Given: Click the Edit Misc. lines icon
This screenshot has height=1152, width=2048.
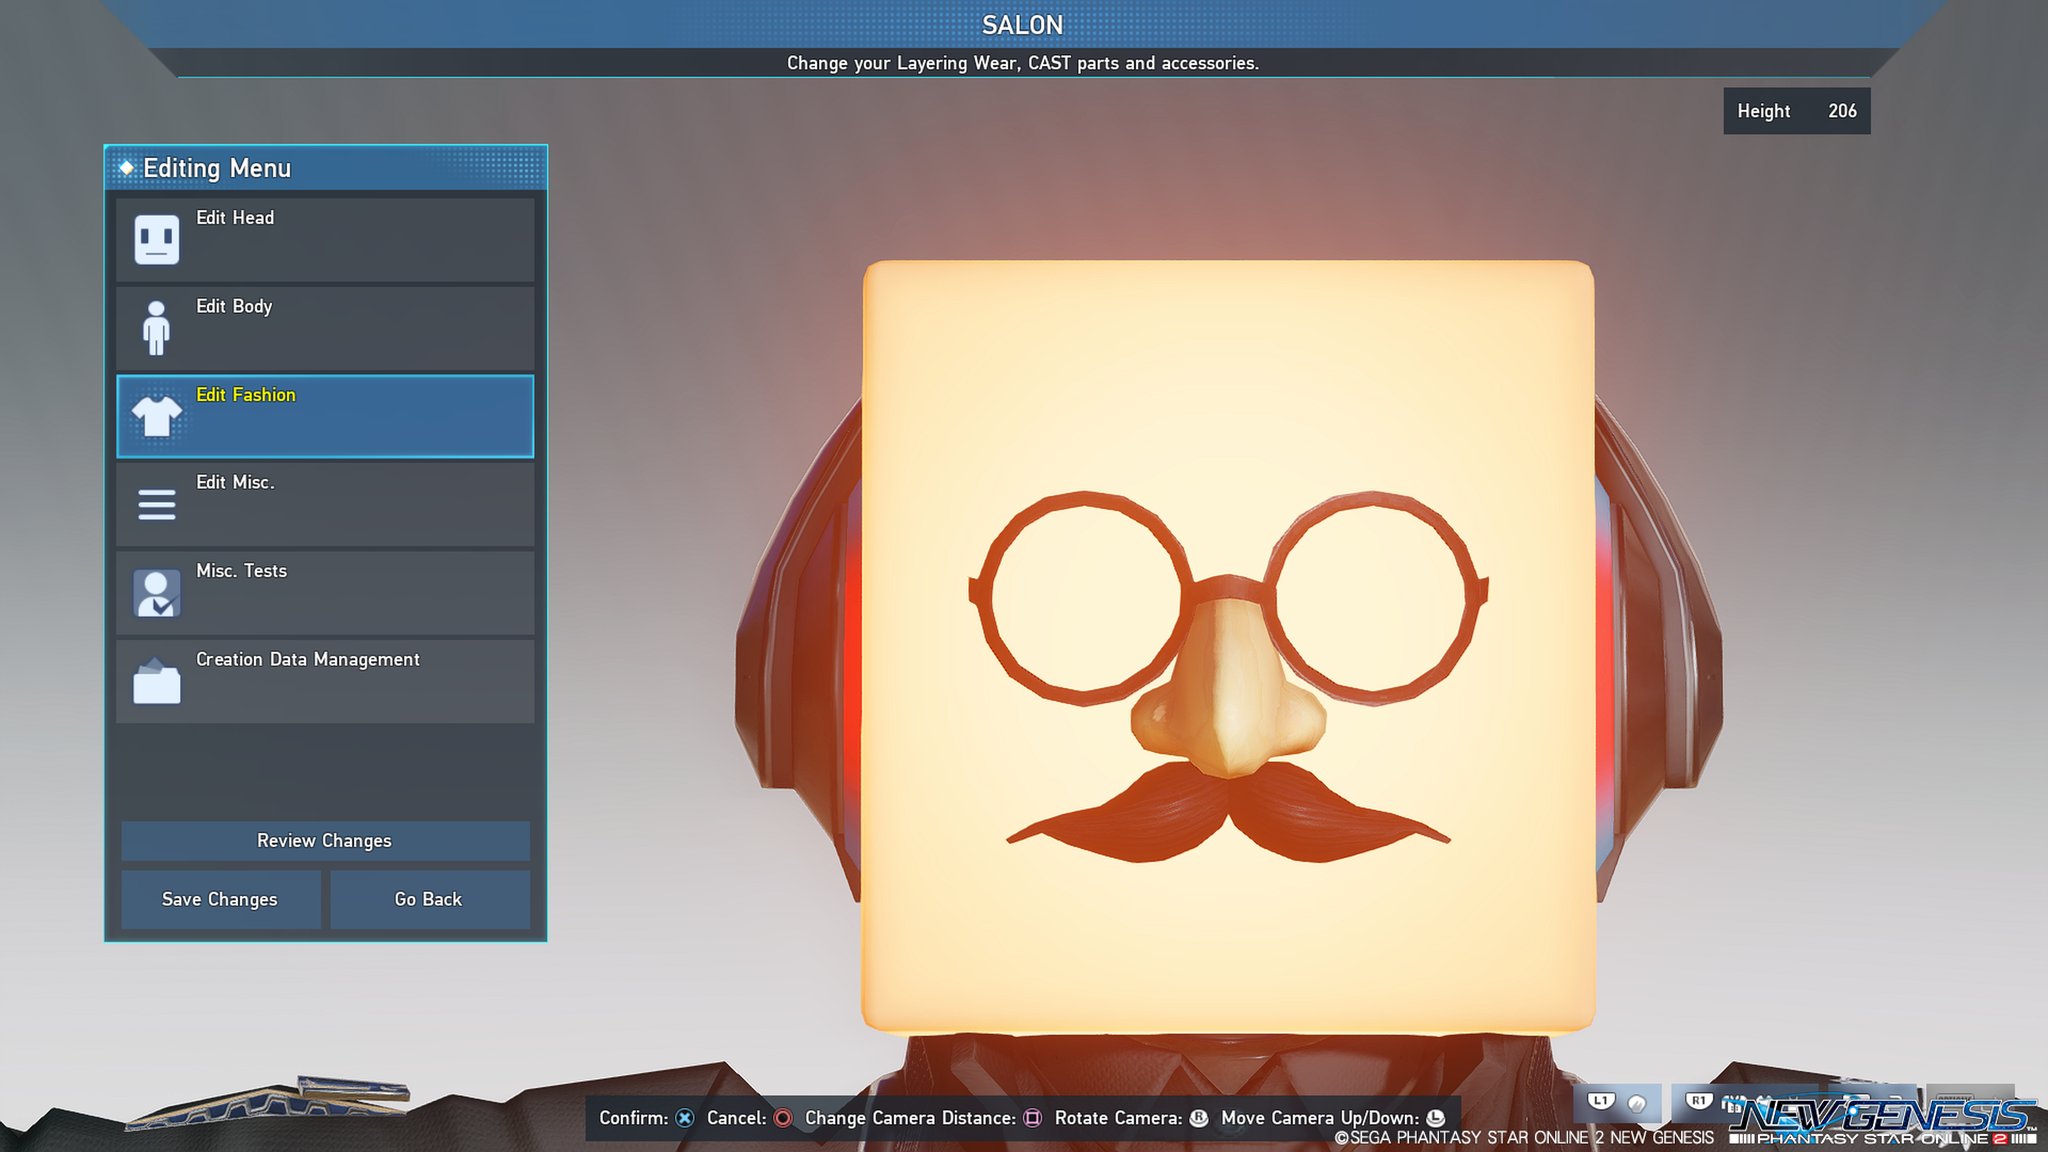Looking at the screenshot, I should [x=157, y=504].
